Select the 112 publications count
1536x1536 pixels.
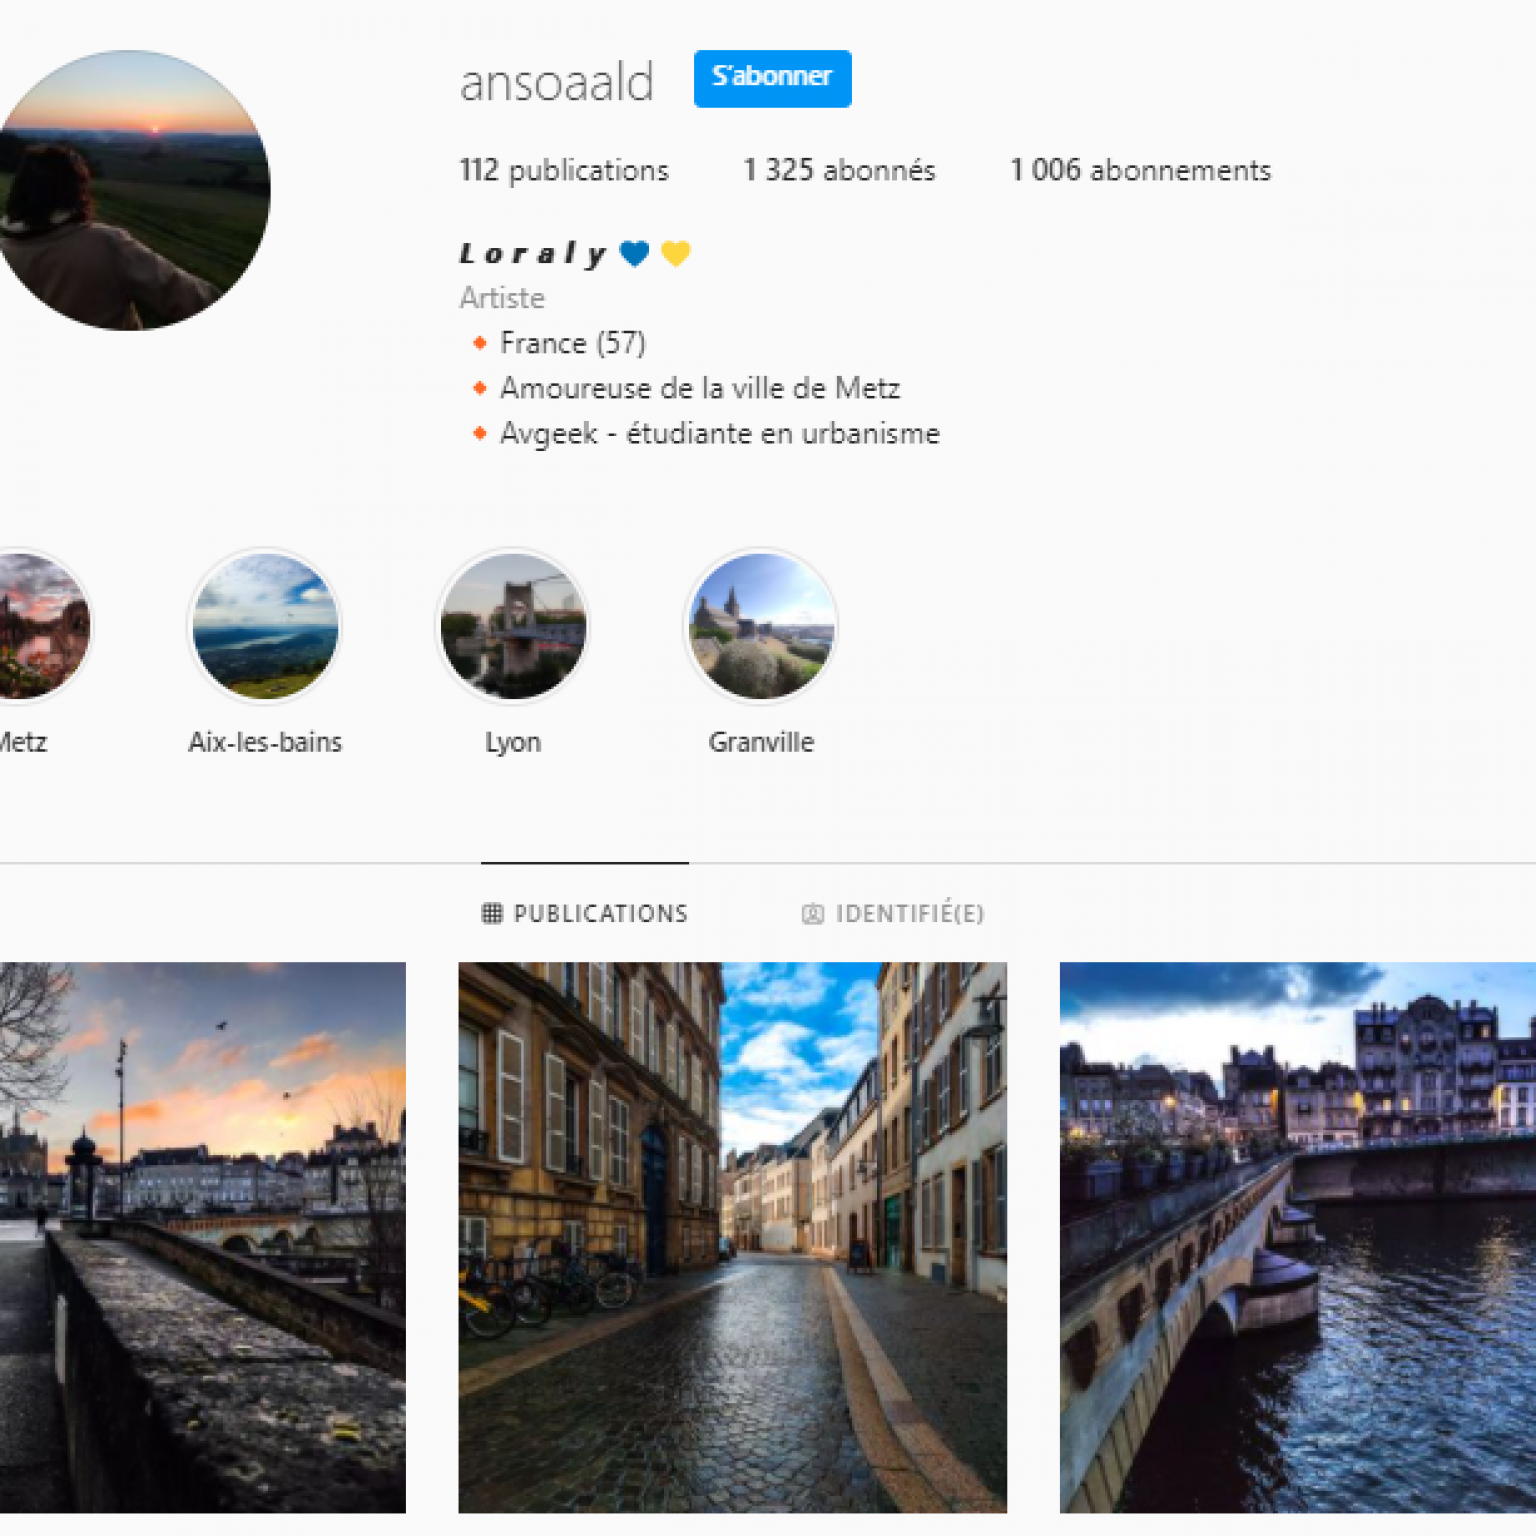pyautogui.click(x=564, y=170)
